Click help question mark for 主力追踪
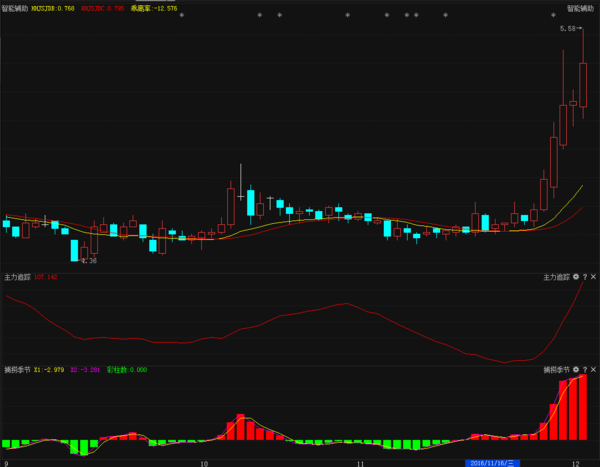 coord(585,277)
